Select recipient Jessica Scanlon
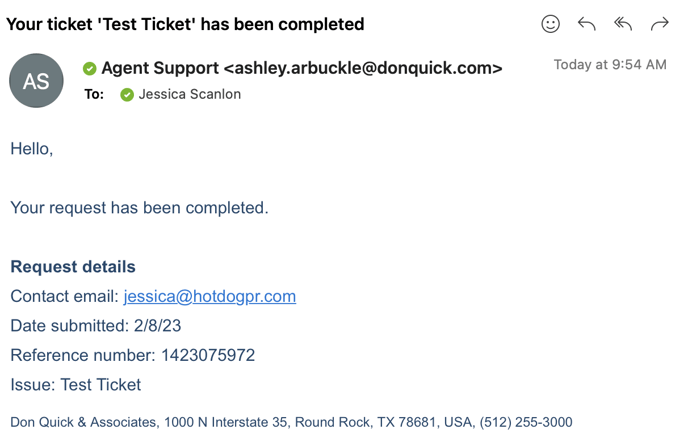This screenshot has width=688, height=446. [x=189, y=95]
